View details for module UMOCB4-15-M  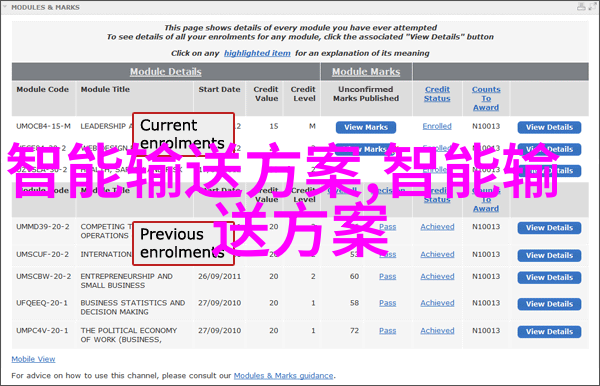(549, 127)
